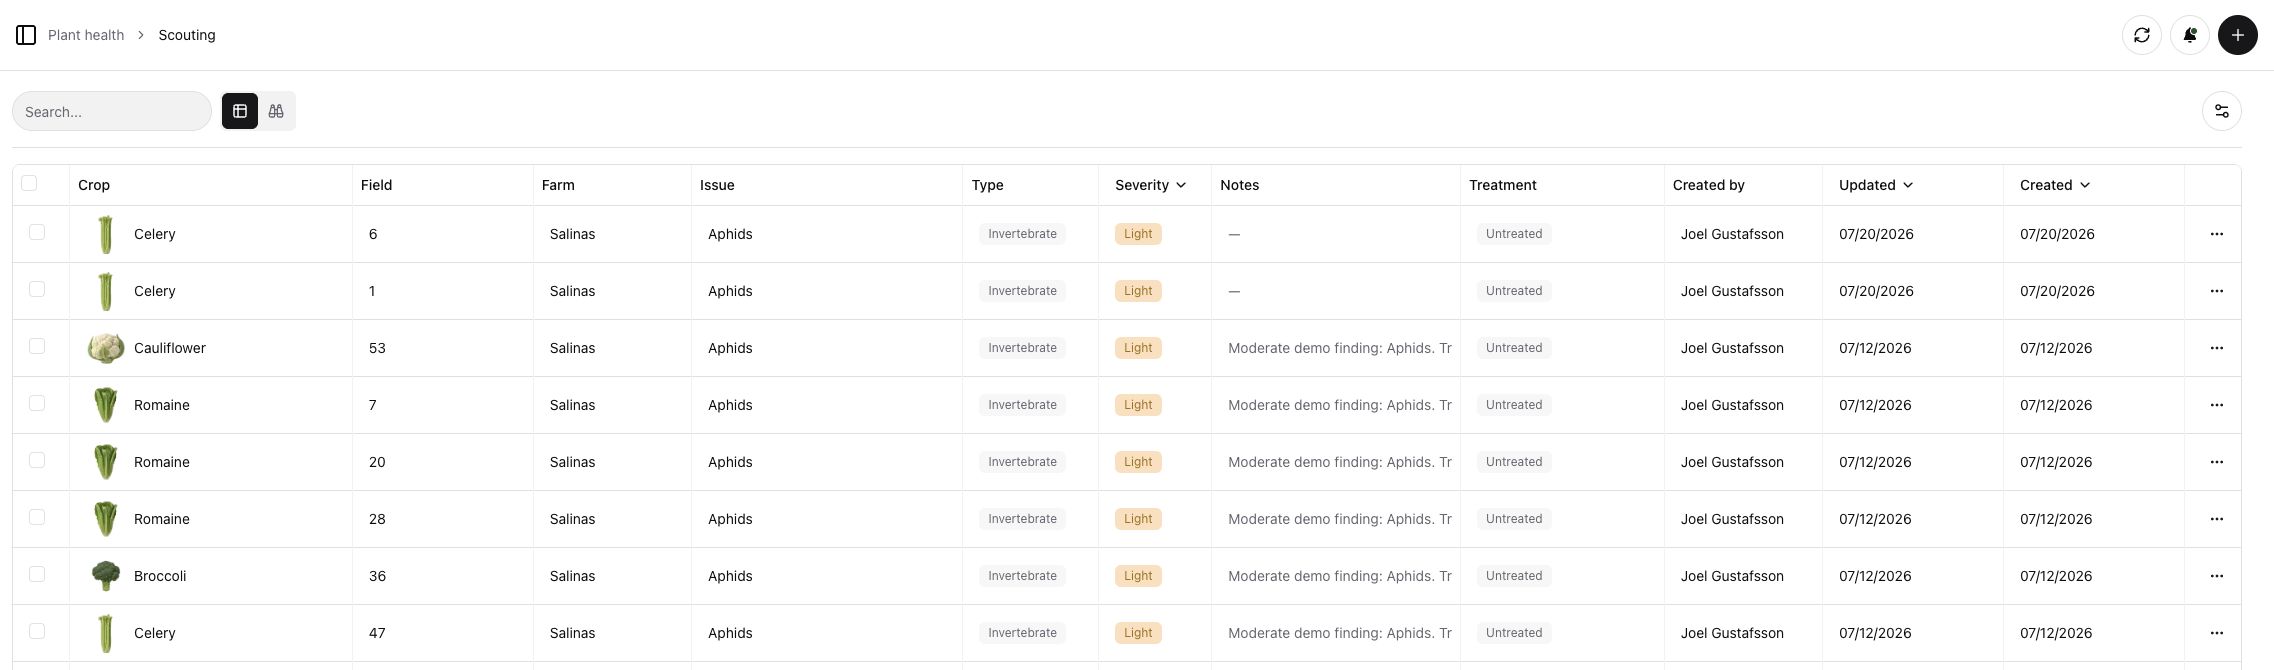Click the Broccoli crop thumbnail
The height and width of the screenshot is (670, 2274).
coord(105,576)
